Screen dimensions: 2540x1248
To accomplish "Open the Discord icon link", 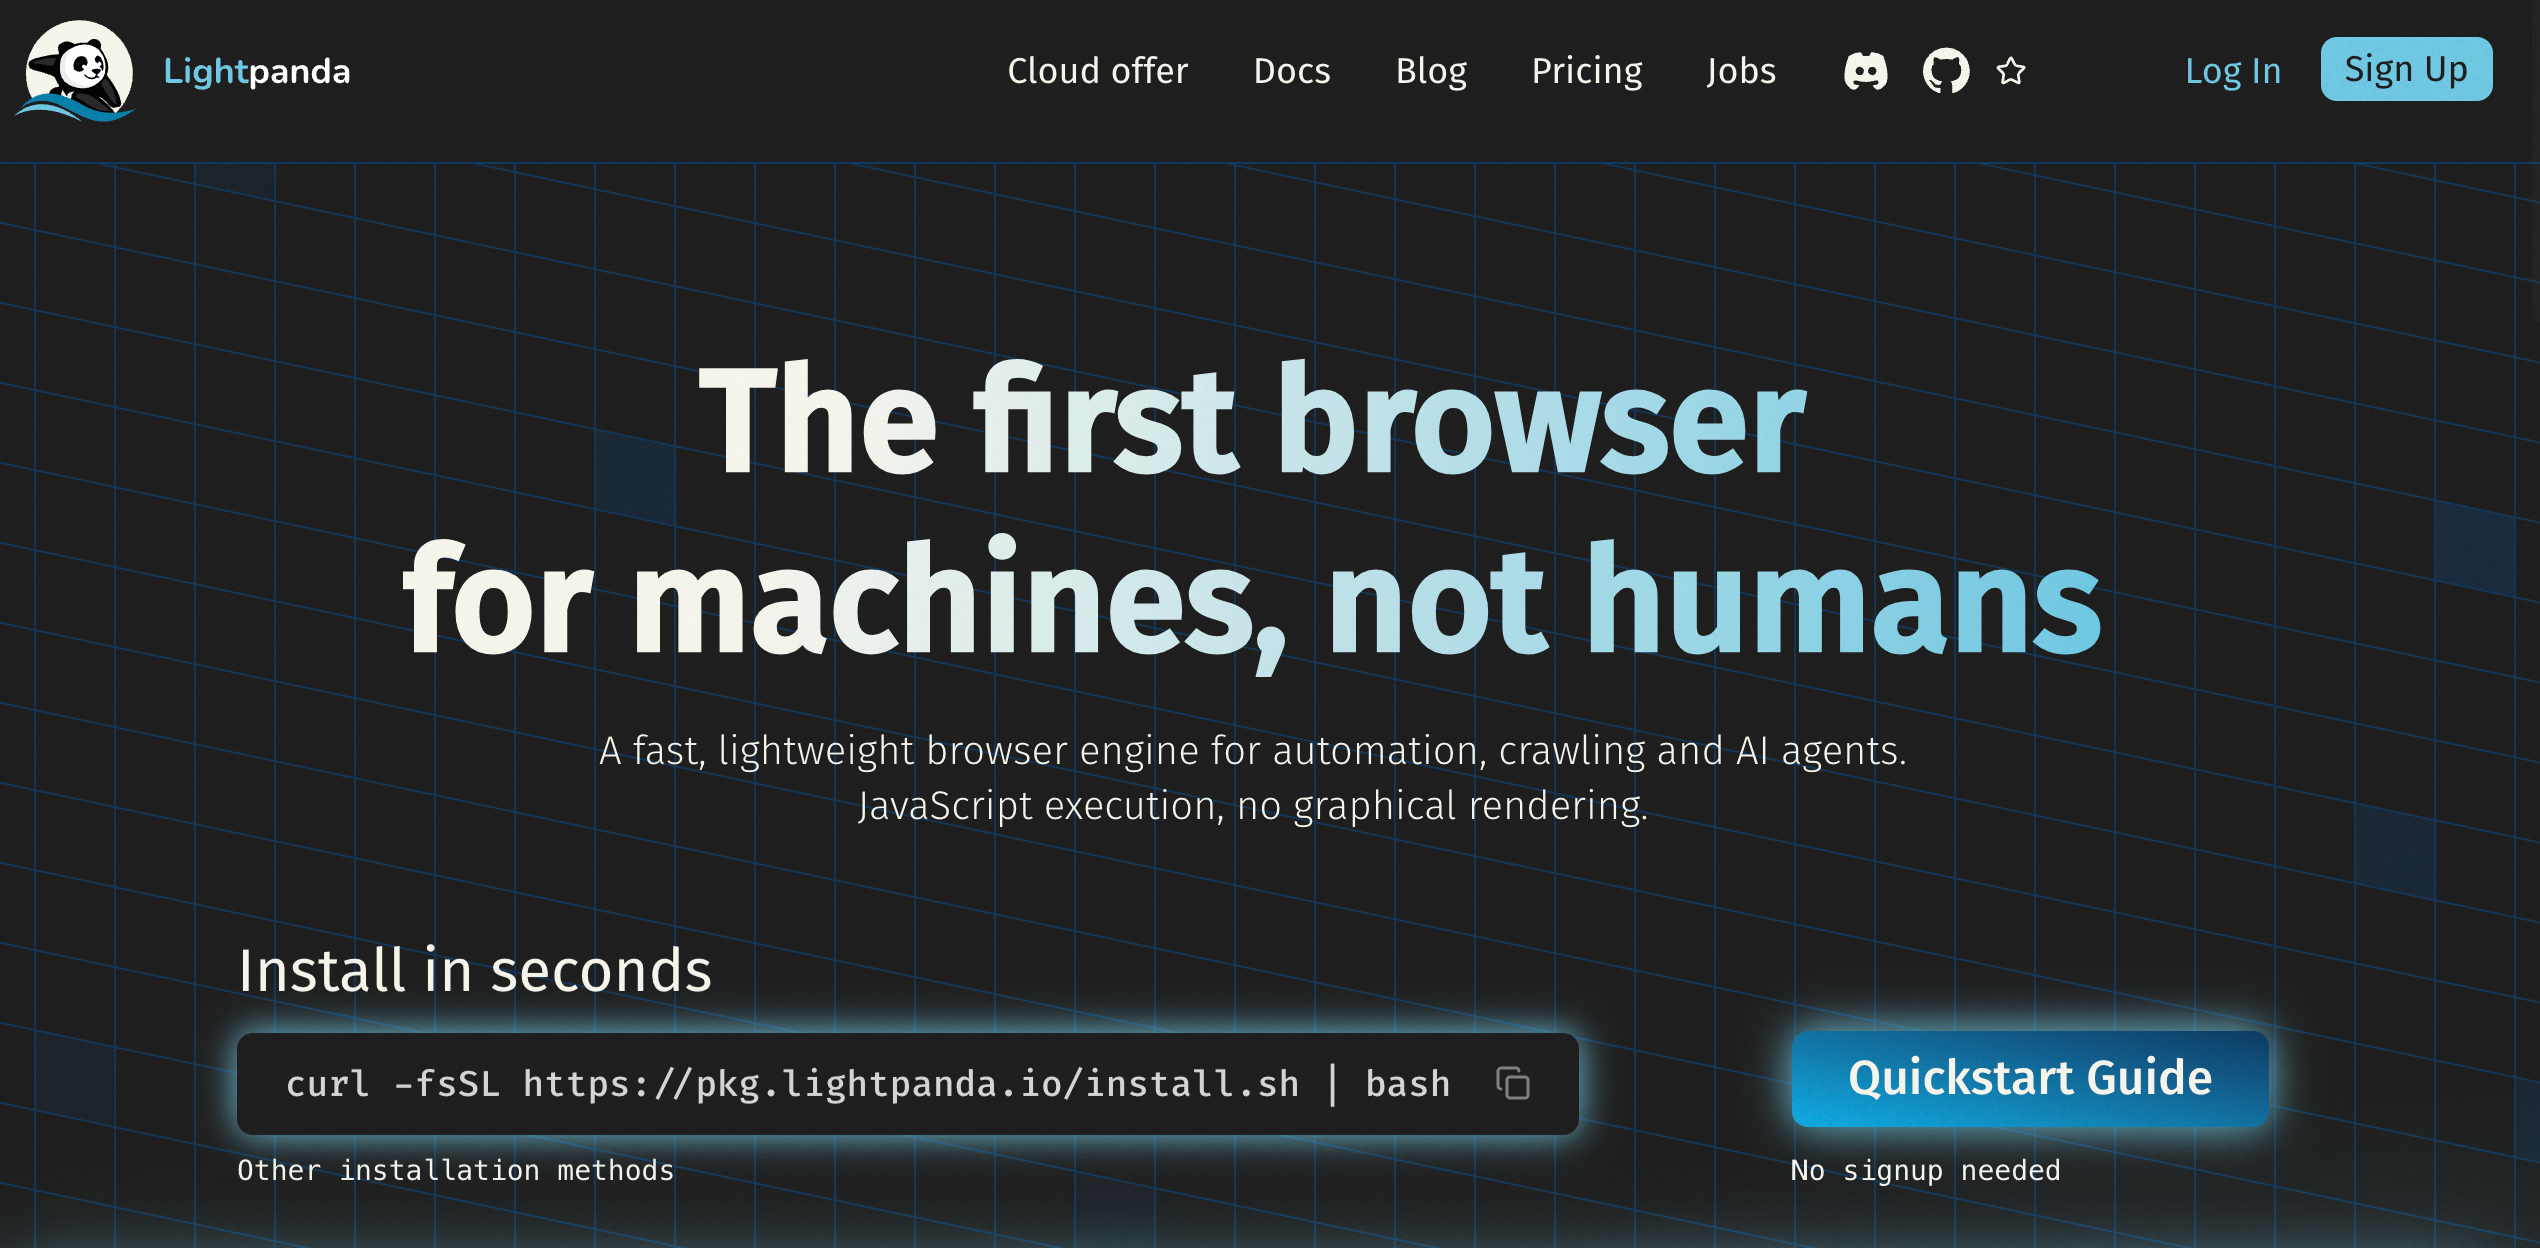I will click(1866, 72).
